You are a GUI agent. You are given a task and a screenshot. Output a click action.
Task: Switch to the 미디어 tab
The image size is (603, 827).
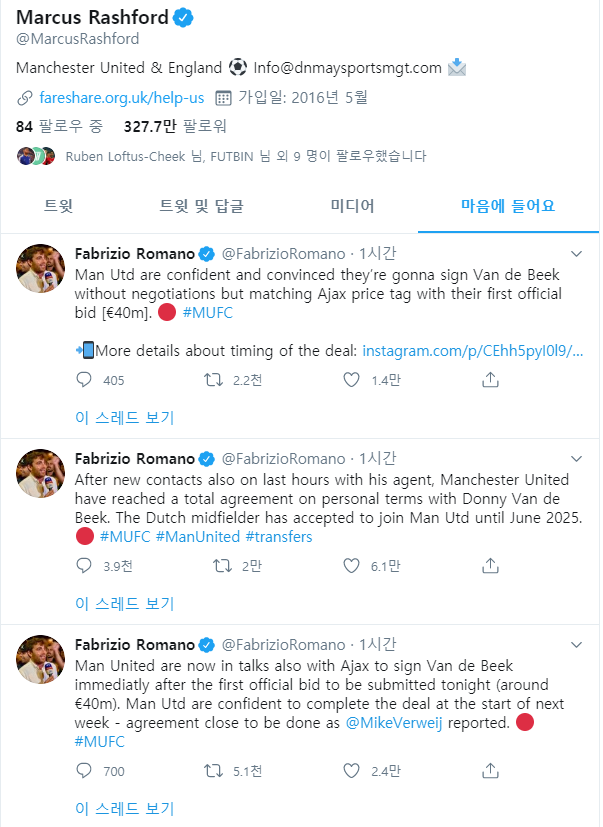tap(352, 206)
